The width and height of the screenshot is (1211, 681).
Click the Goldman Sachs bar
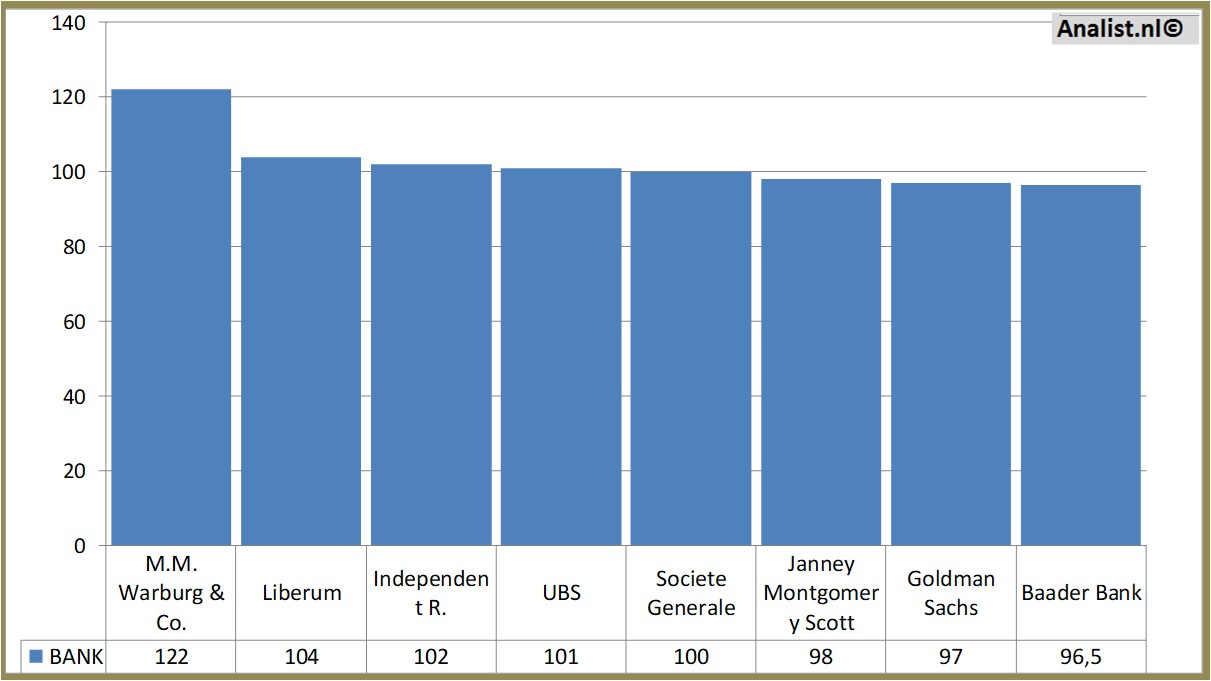tap(951, 364)
